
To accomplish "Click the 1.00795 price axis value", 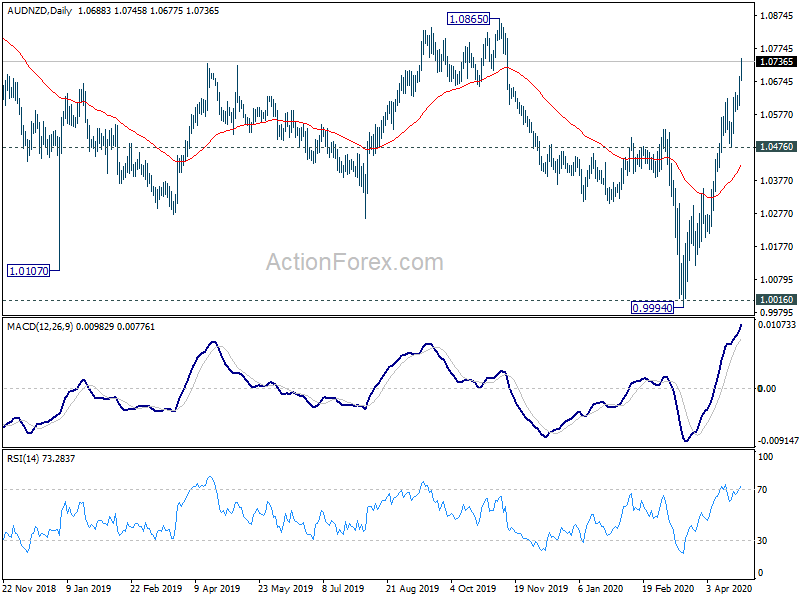I will pos(777,279).
